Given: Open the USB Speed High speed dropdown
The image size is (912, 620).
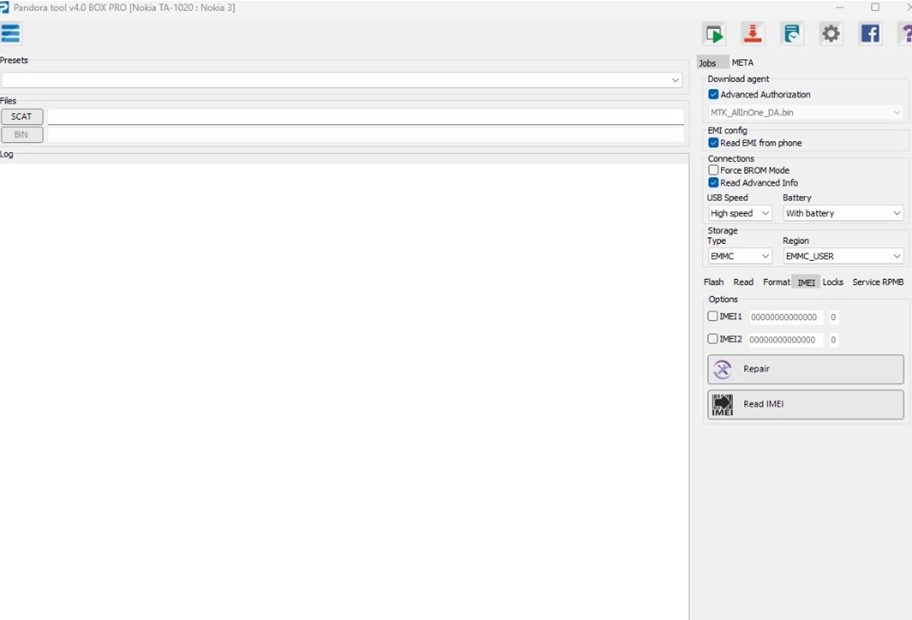Looking at the screenshot, I should click(740, 213).
